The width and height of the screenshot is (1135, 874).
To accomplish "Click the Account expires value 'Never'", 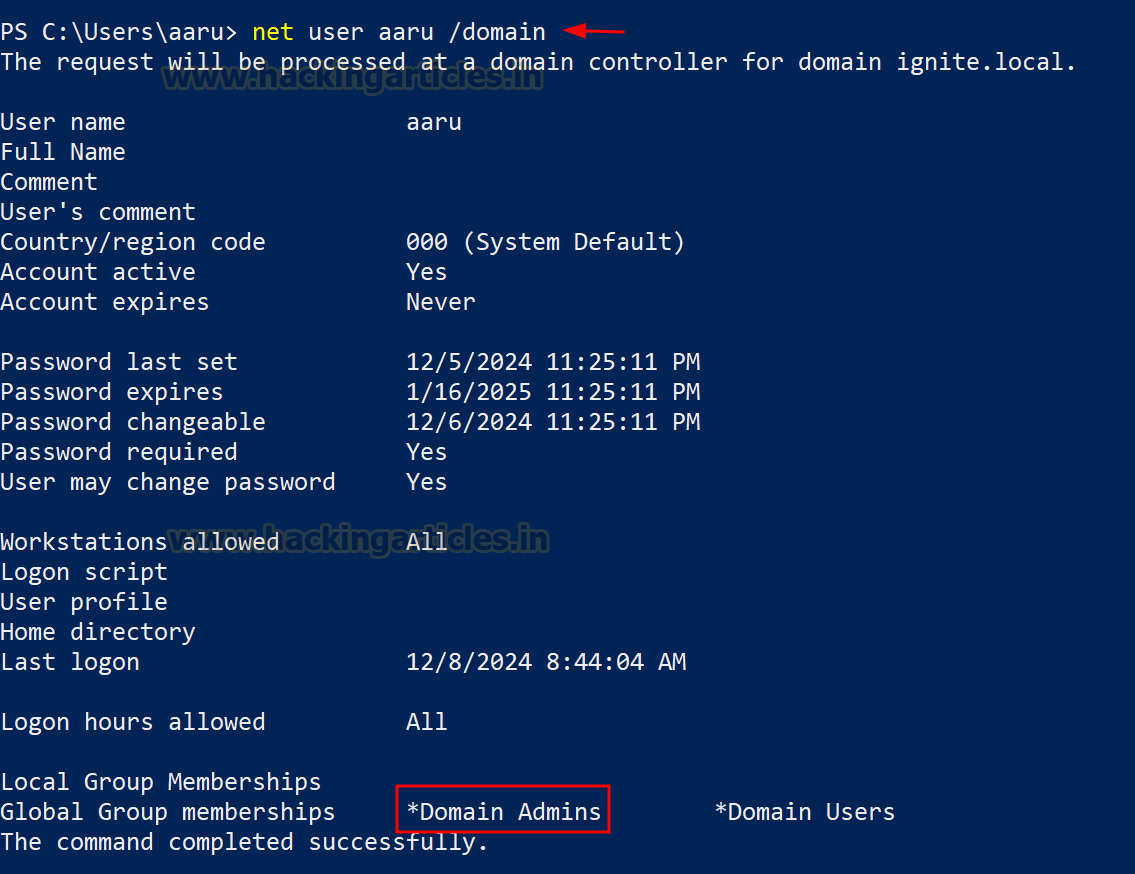I will pyautogui.click(x=441, y=302).
